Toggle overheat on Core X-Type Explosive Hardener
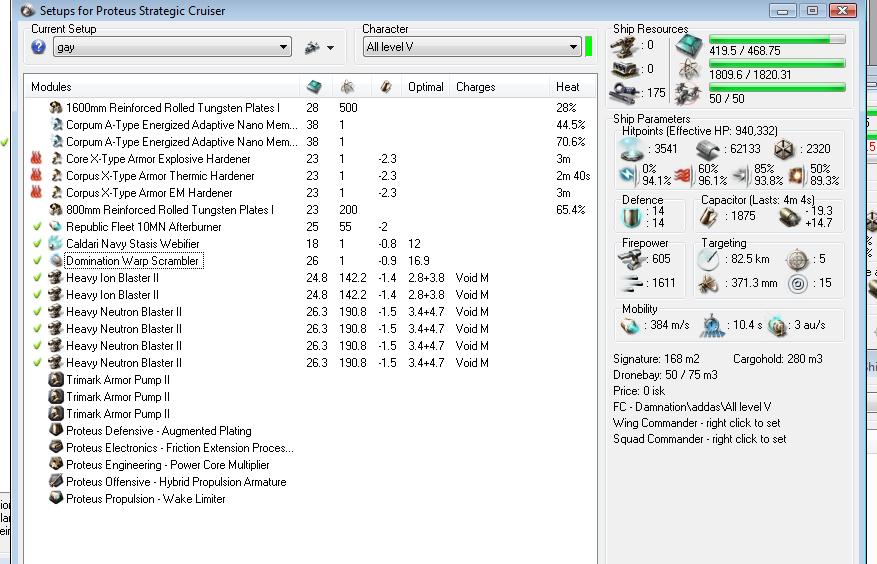877x564 pixels. point(36,159)
